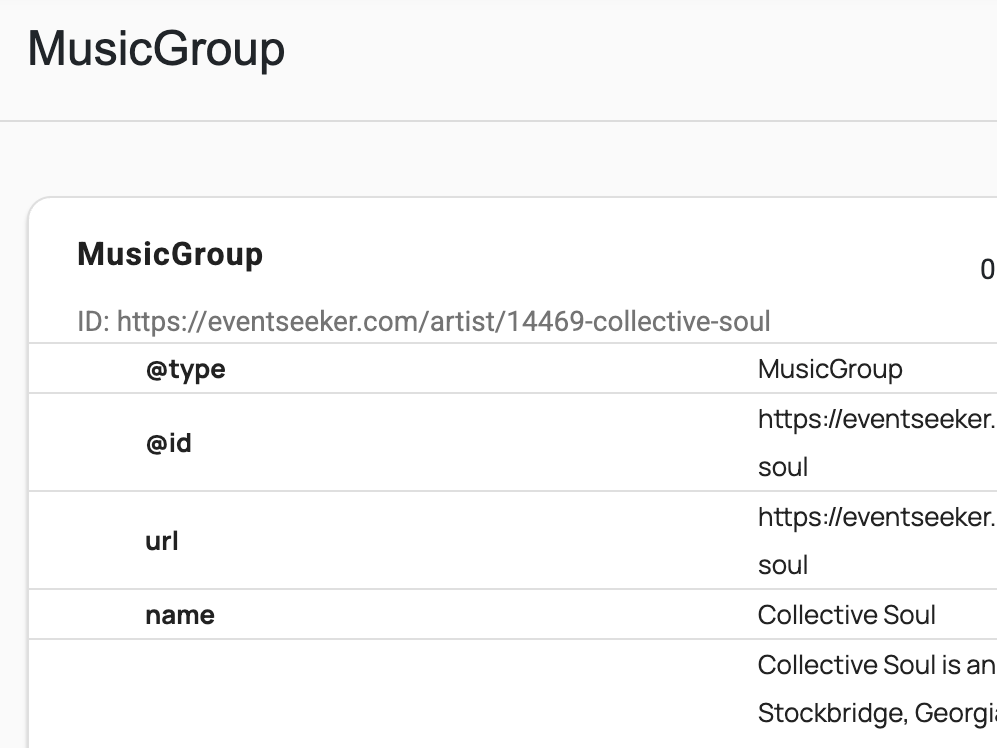Open the eventseeker link in the @id row
The height and width of the screenshot is (748, 997).
tap(876, 419)
